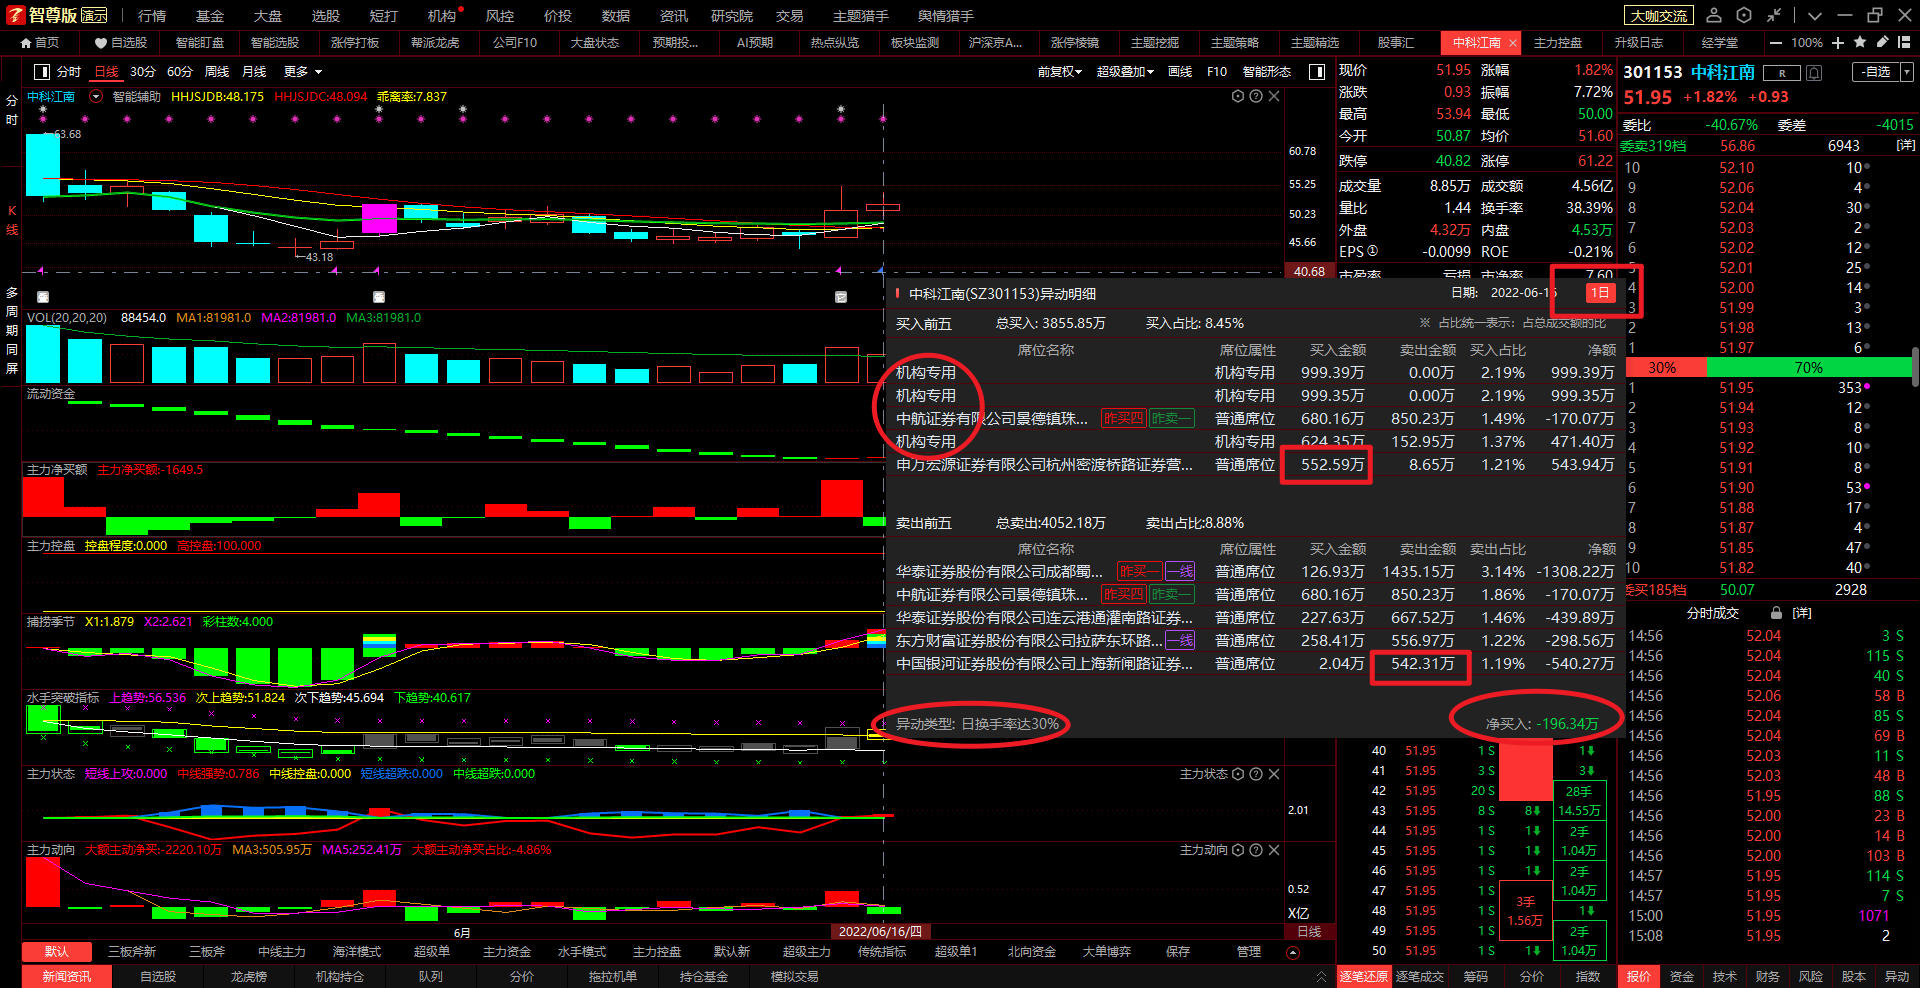Select the 报价 tab at bottom right
The width and height of the screenshot is (1920, 988).
tap(1639, 977)
